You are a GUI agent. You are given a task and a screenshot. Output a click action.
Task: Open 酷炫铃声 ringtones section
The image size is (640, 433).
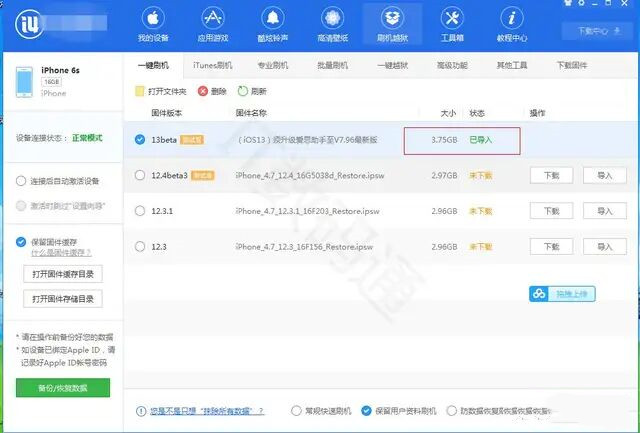tap(273, 24)
